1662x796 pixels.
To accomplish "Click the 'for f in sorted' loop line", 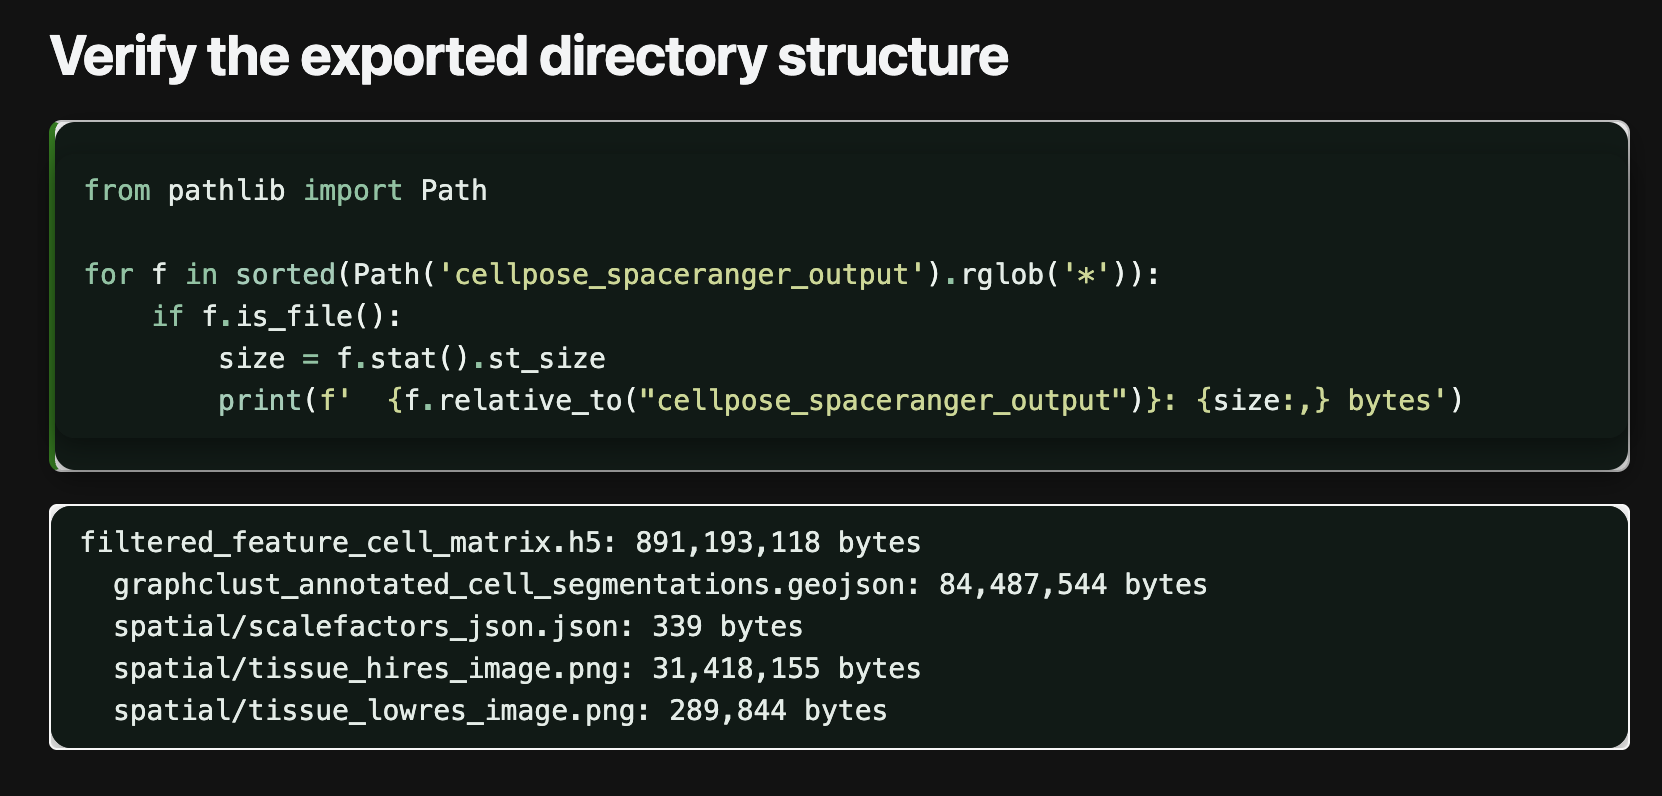I will 622,274.
